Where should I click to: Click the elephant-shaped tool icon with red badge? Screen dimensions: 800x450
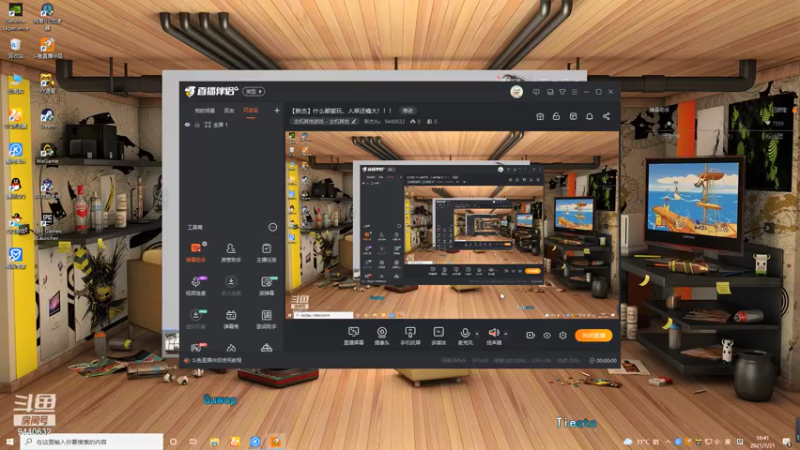click(196, 348)
